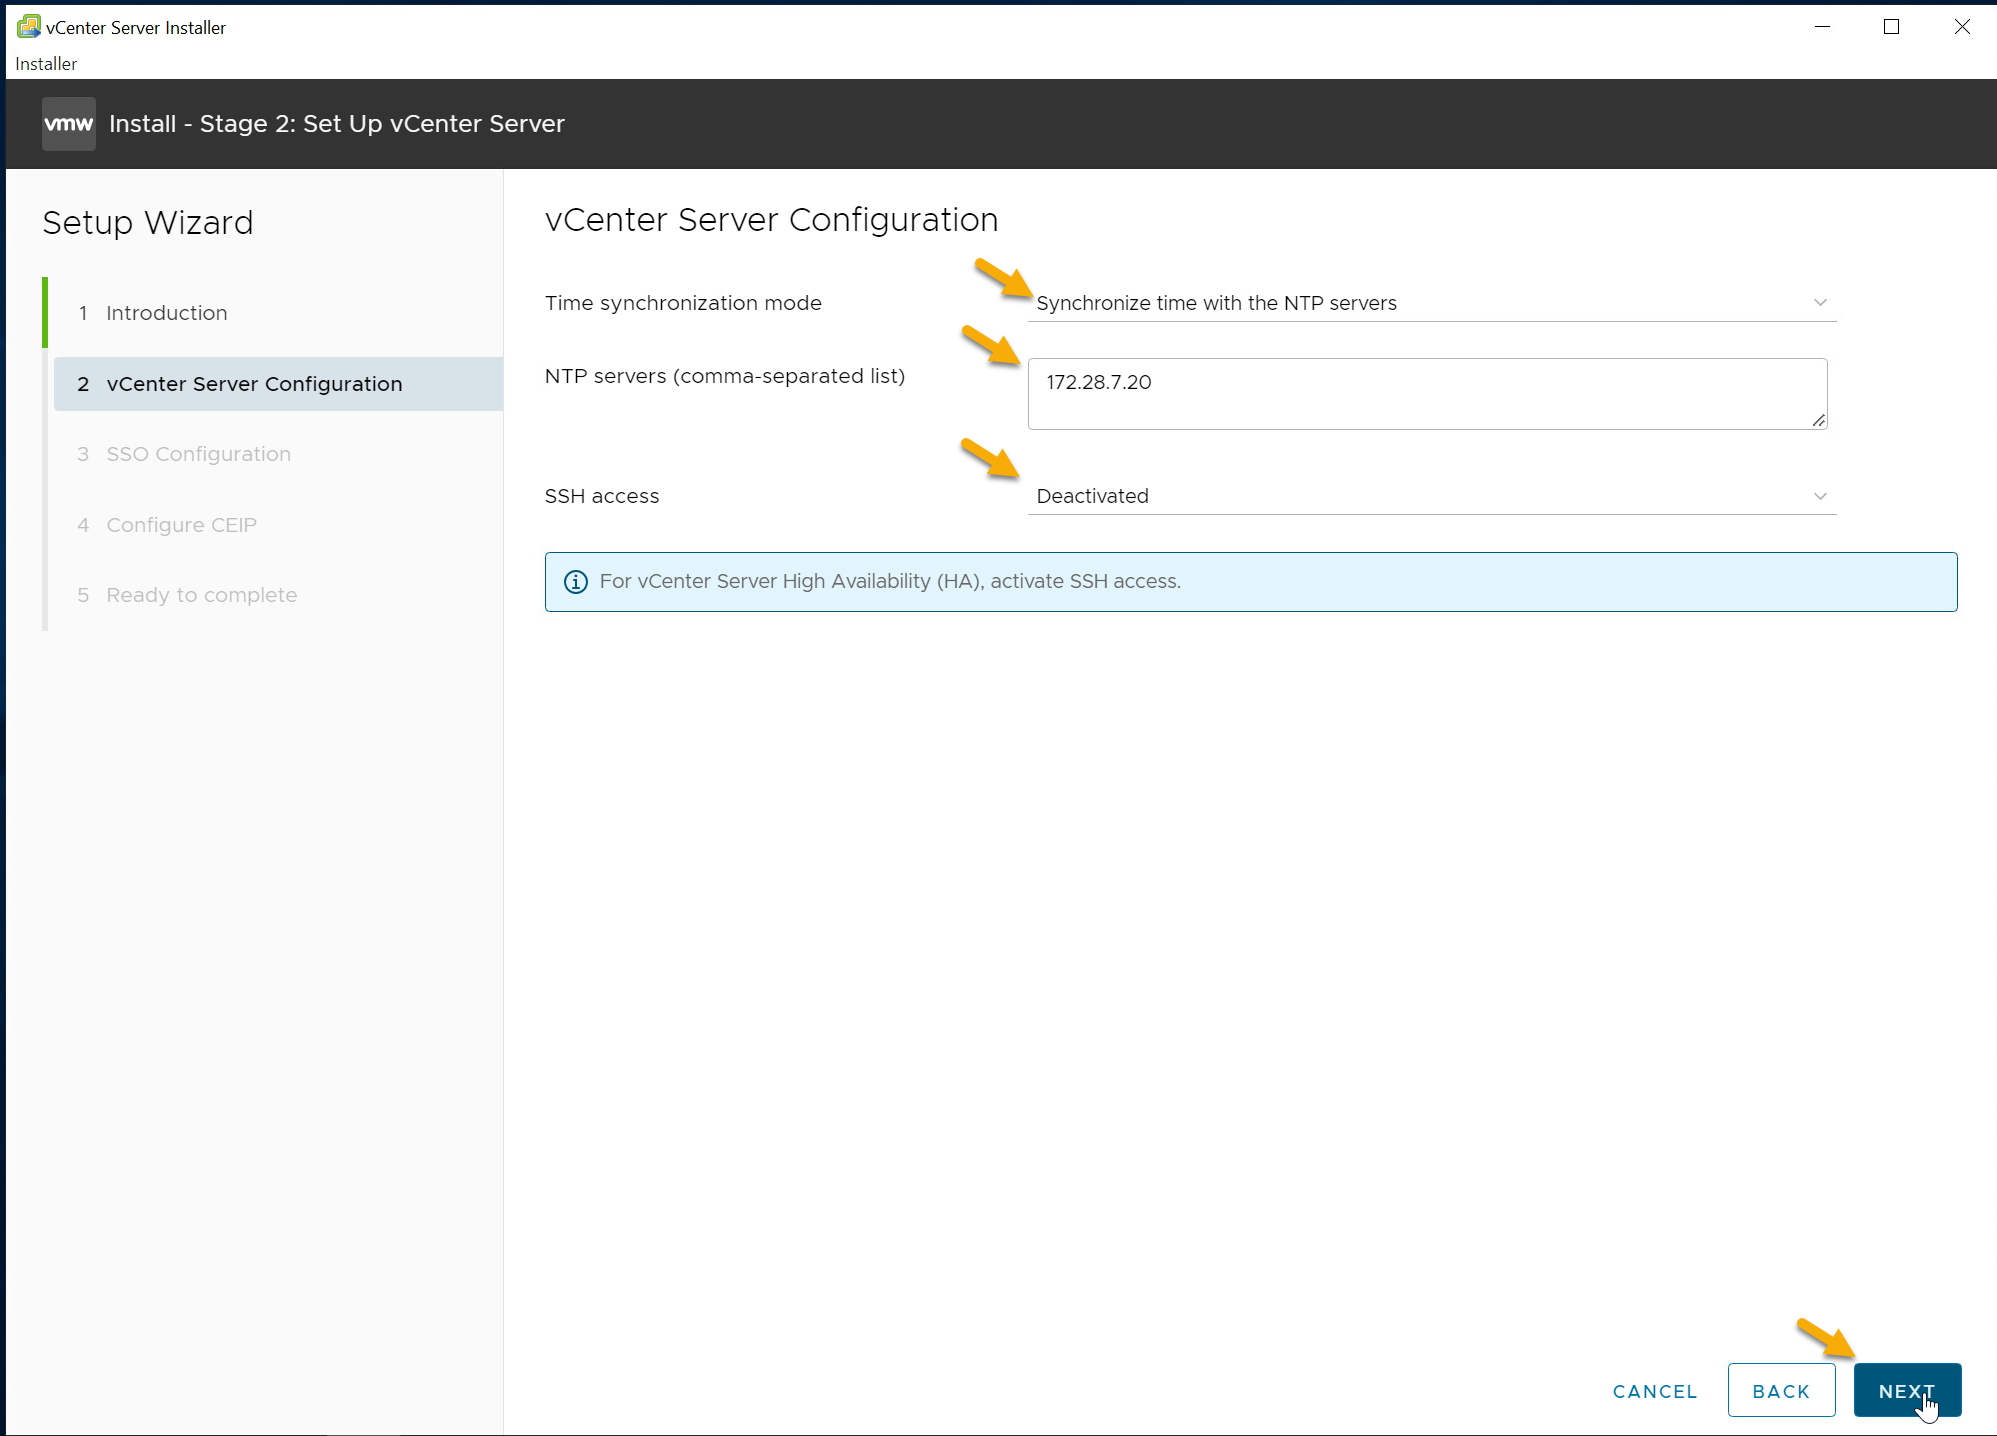1997x1436 pixels.
Task: Click the info icon in the HA notice
Action: point(576,582)
